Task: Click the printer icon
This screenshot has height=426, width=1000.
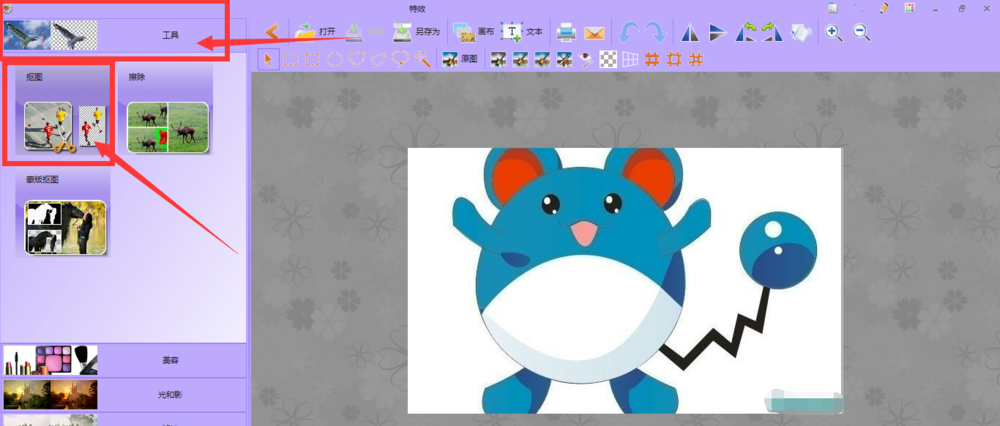Action: point(566,33)
